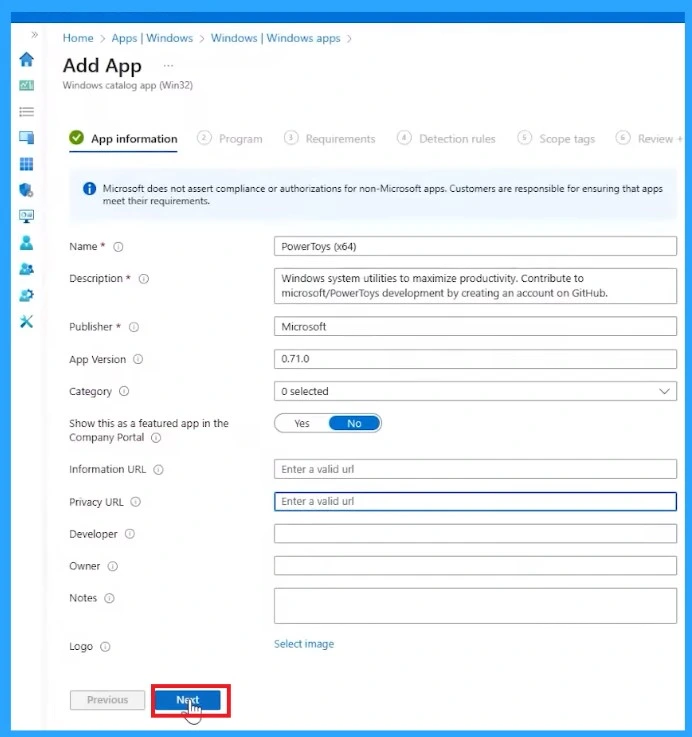The width and height of the screenshot is (692, 737).
Task: Open Tenant administration gear icon
Action: coord(26,295)
